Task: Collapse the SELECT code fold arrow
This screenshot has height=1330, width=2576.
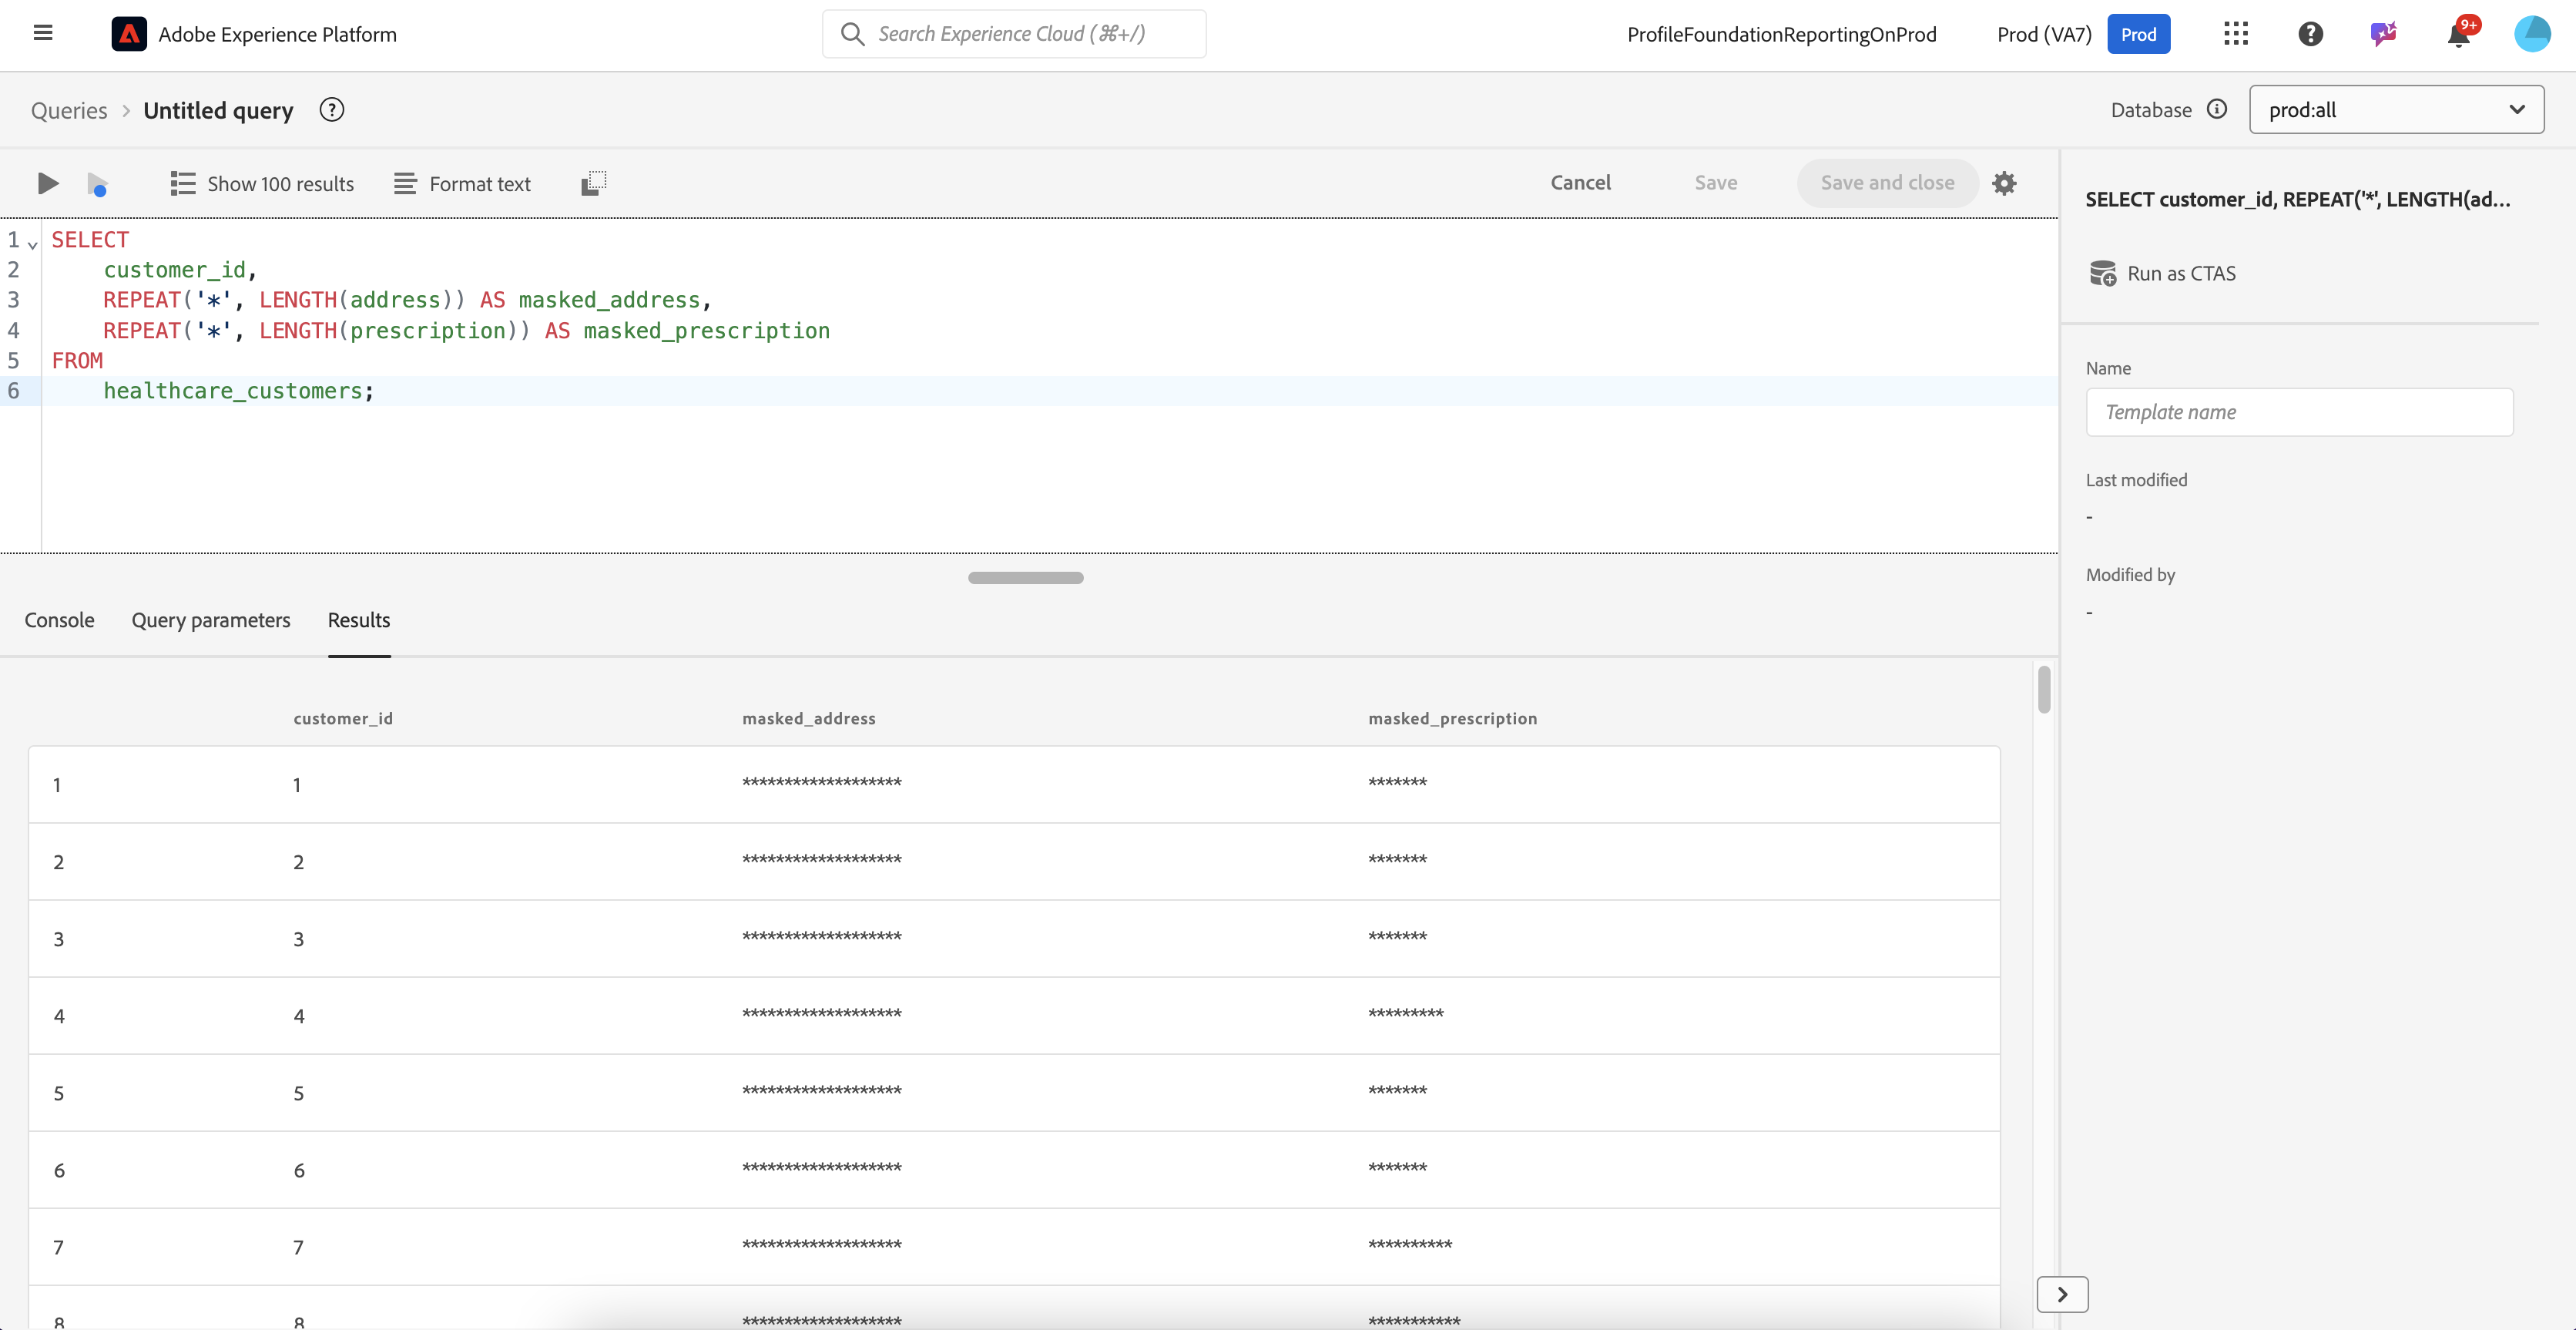Action: pyautogui.click(x=33, y=243)
